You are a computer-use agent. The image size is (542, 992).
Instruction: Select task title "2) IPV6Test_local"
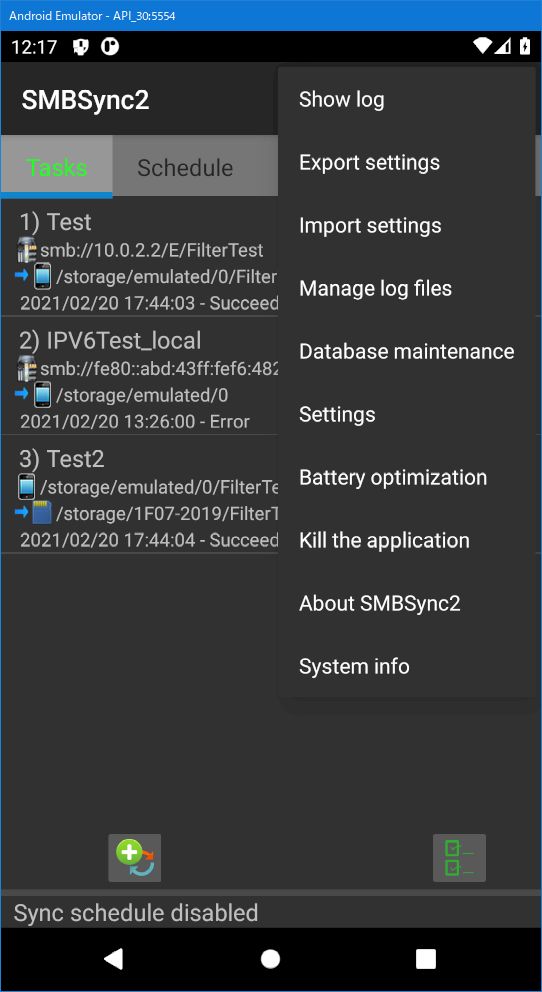coord(110,341)
